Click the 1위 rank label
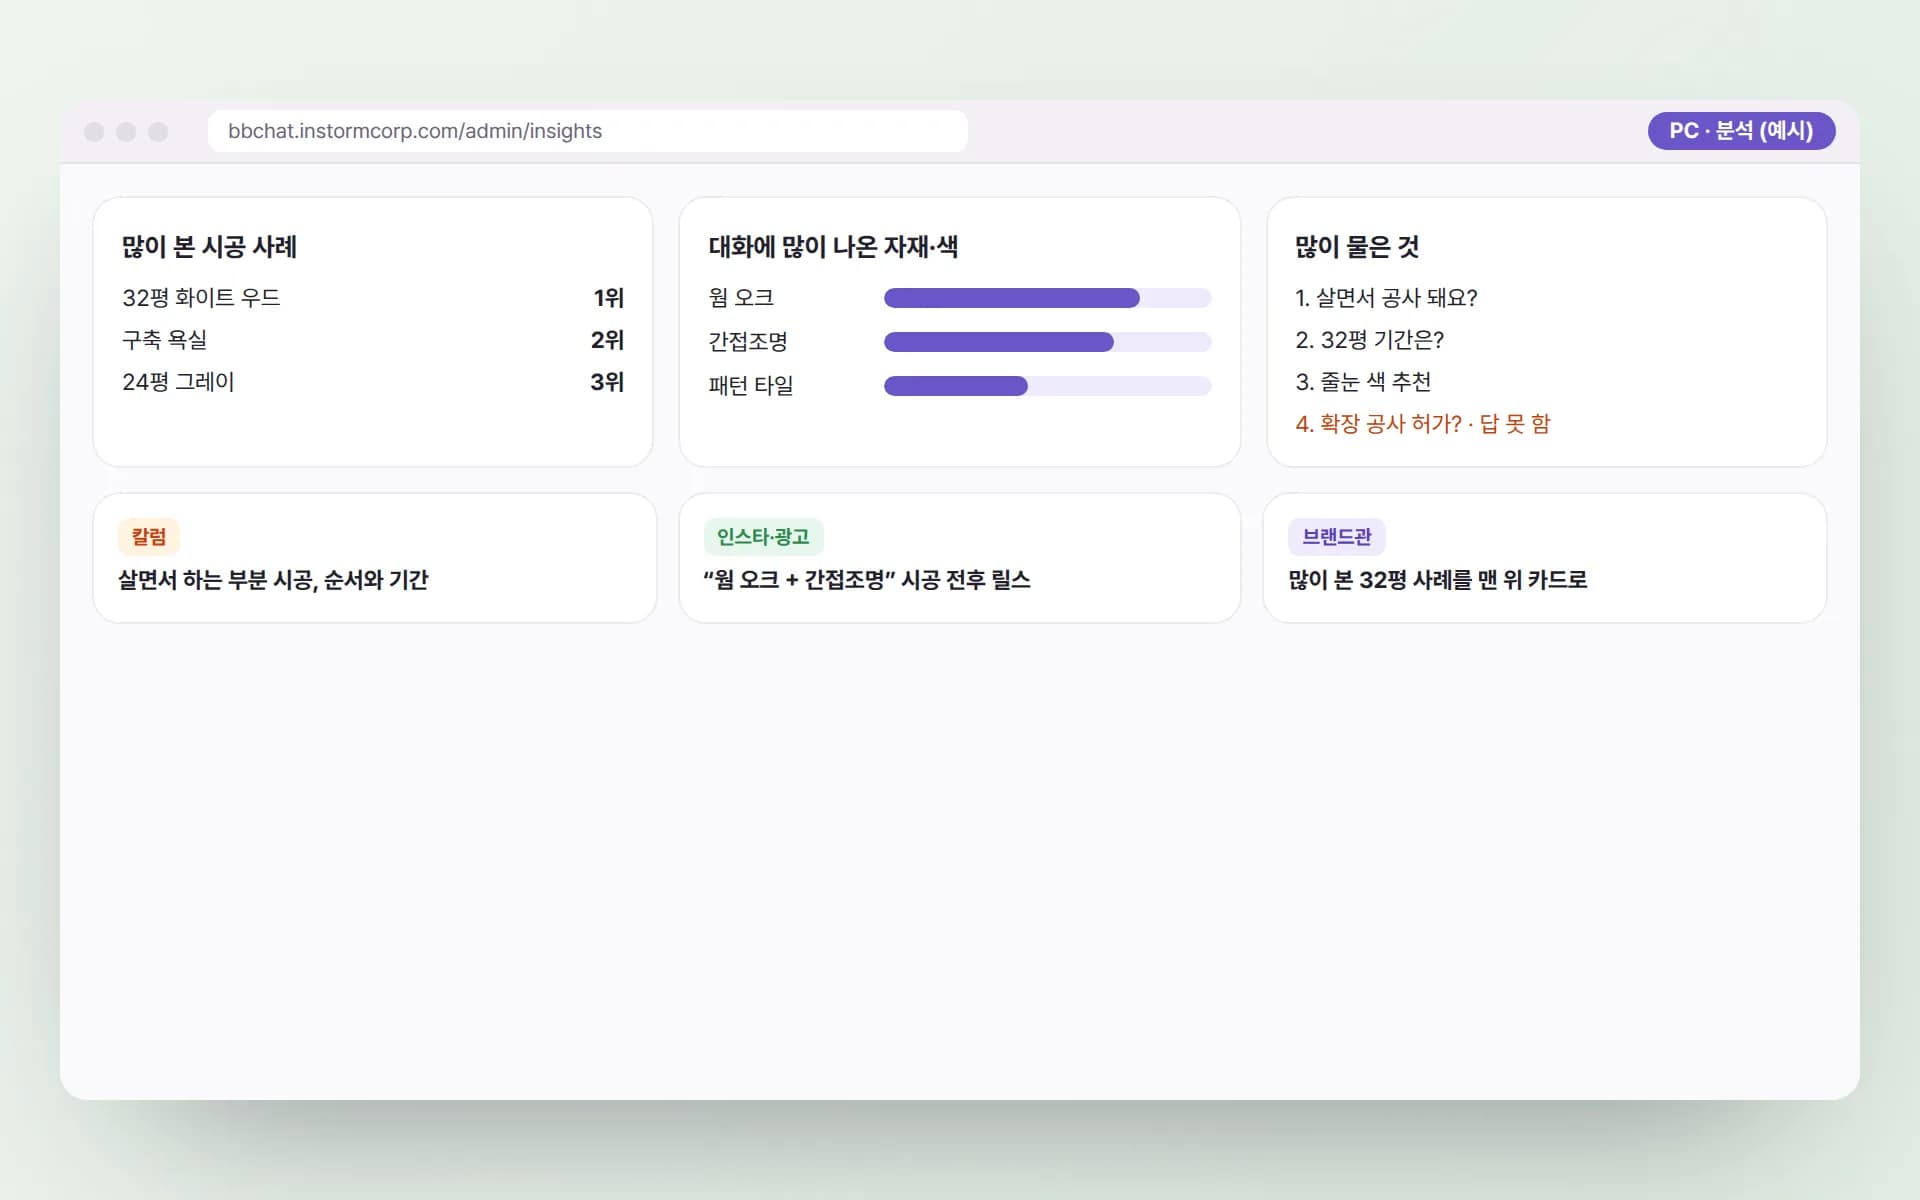 point(608,298)
